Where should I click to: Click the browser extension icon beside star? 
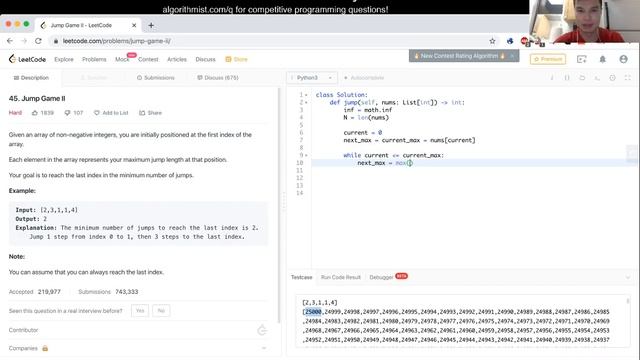(510, 41)
